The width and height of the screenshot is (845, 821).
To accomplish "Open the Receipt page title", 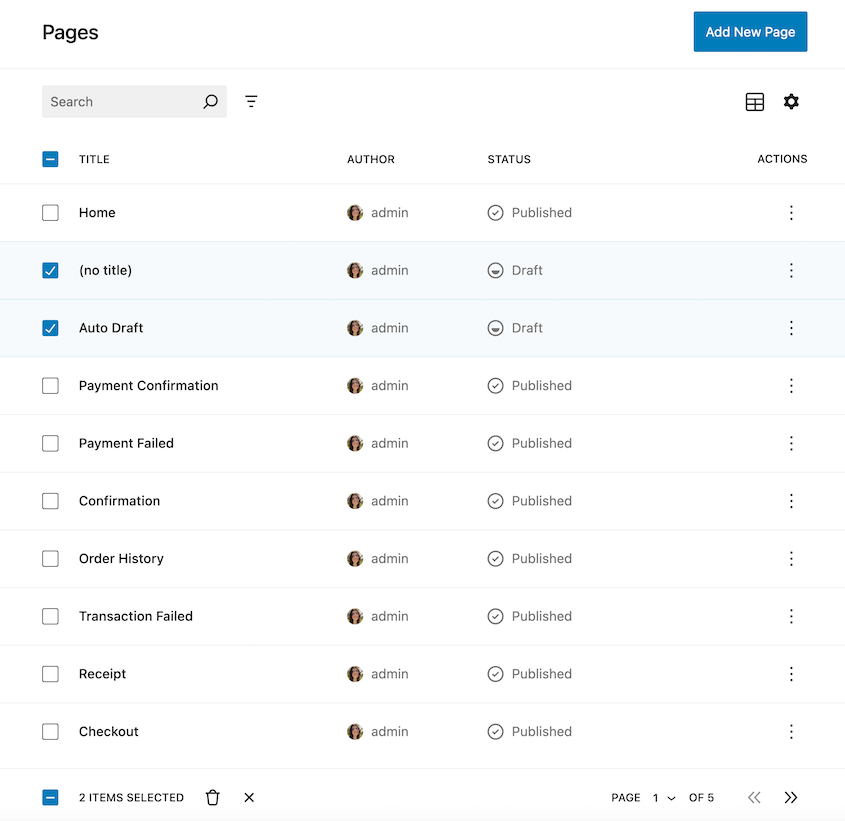I will (102, 674).
